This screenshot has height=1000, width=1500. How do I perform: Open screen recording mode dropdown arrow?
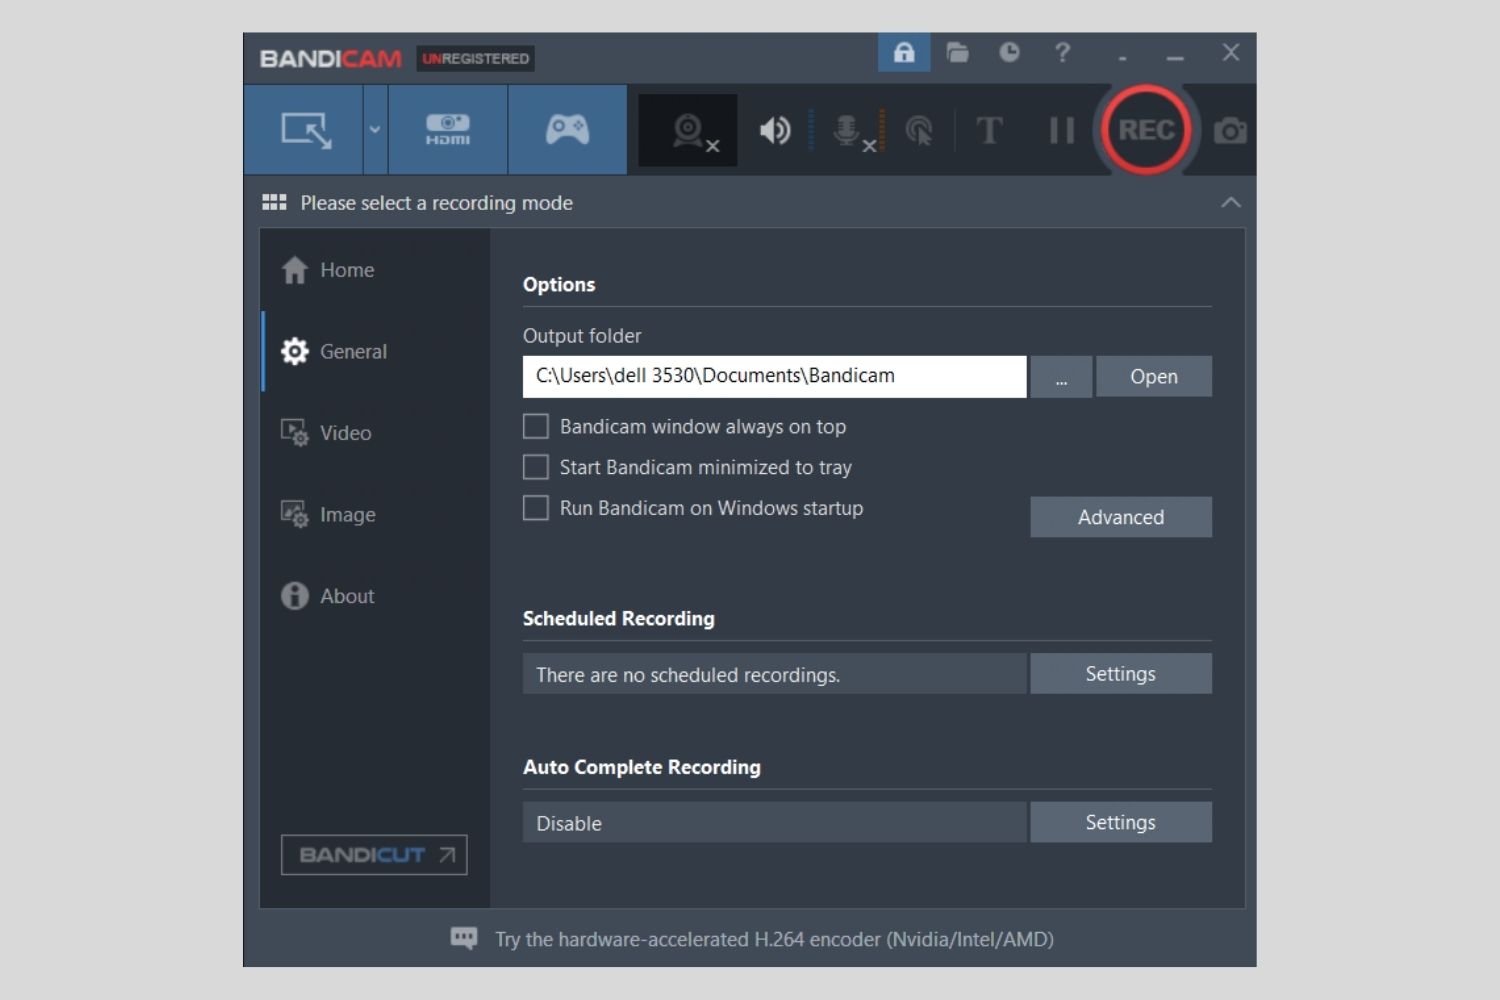pos(375,130)
